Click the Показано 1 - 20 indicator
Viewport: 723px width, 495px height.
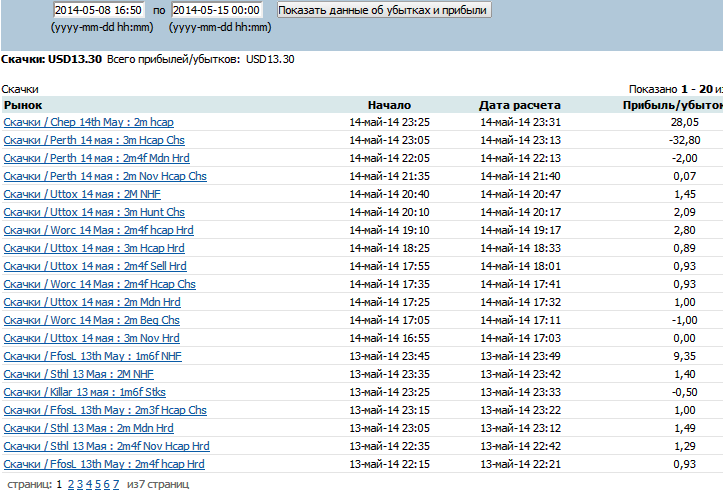click(676, 89)
